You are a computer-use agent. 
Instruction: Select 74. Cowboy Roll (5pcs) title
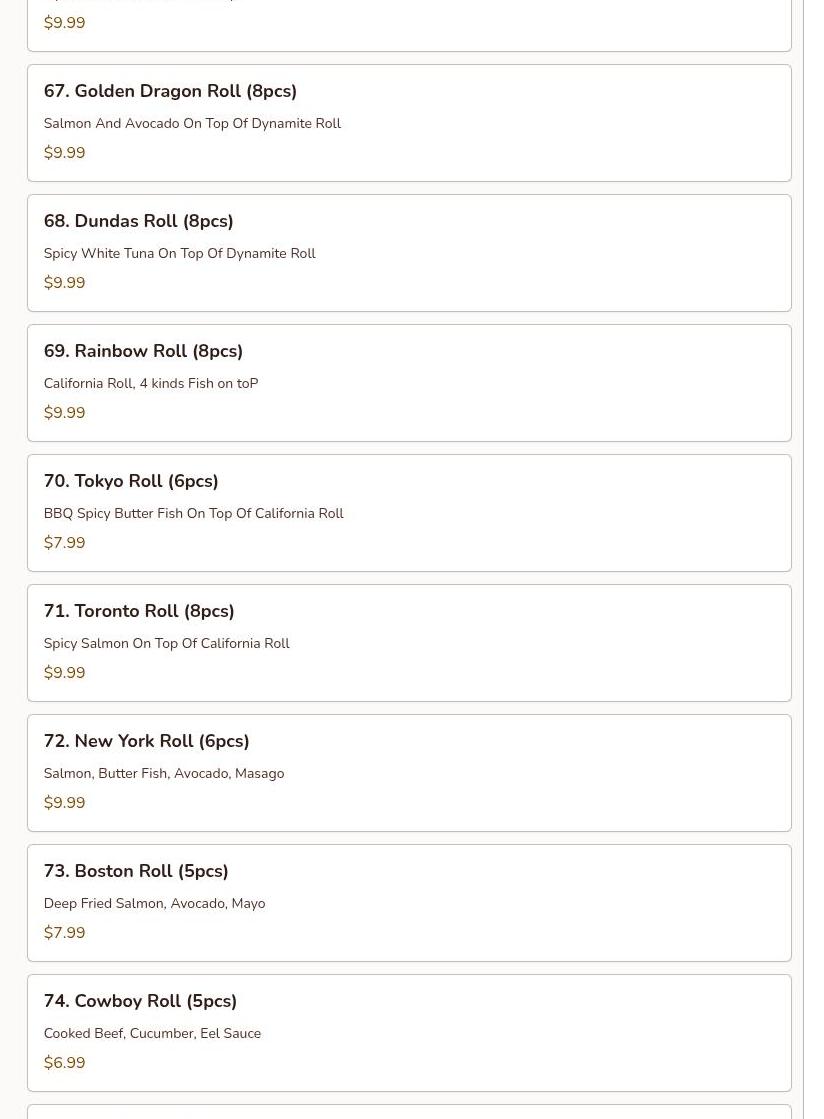[140, 1001]
